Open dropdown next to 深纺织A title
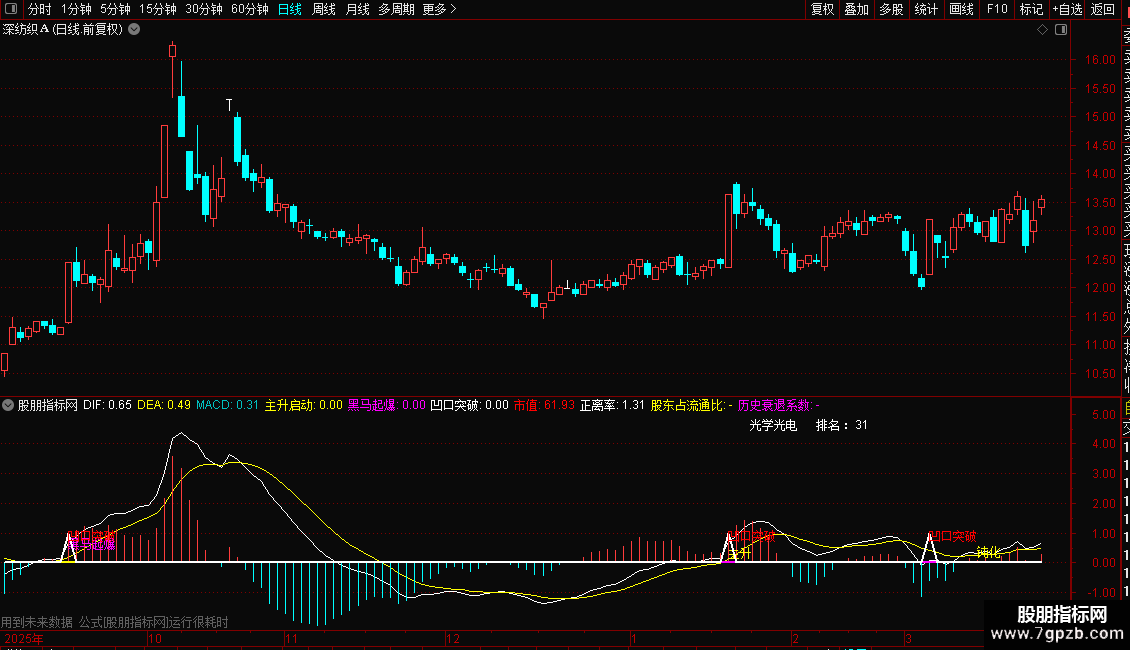This screenshot has height=650, width=1130. [134, 30]
